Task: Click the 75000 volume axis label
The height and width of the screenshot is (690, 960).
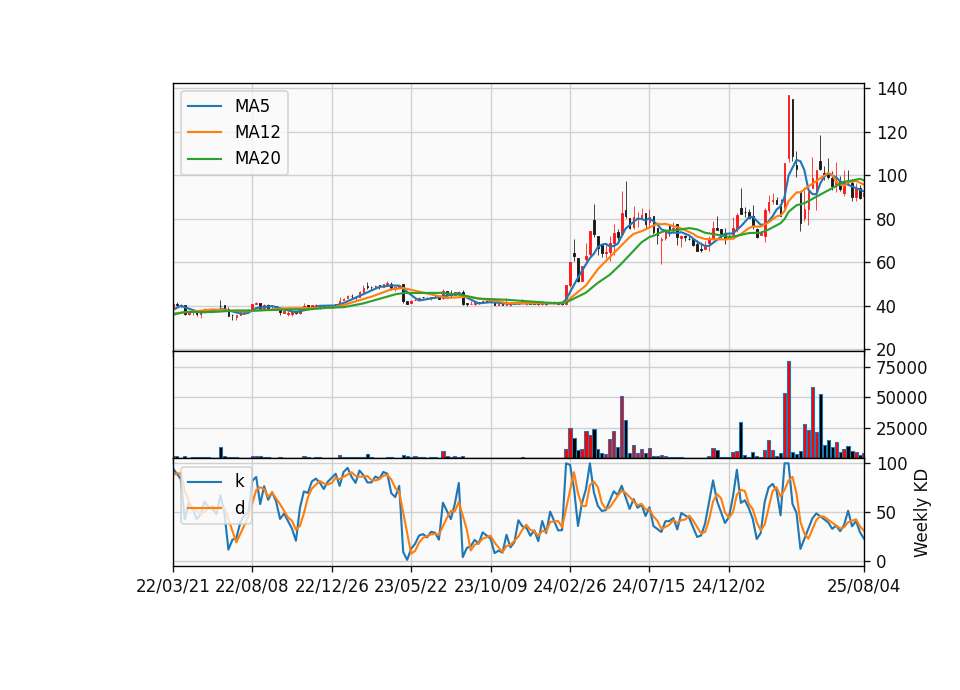Action: click(902, 368)
